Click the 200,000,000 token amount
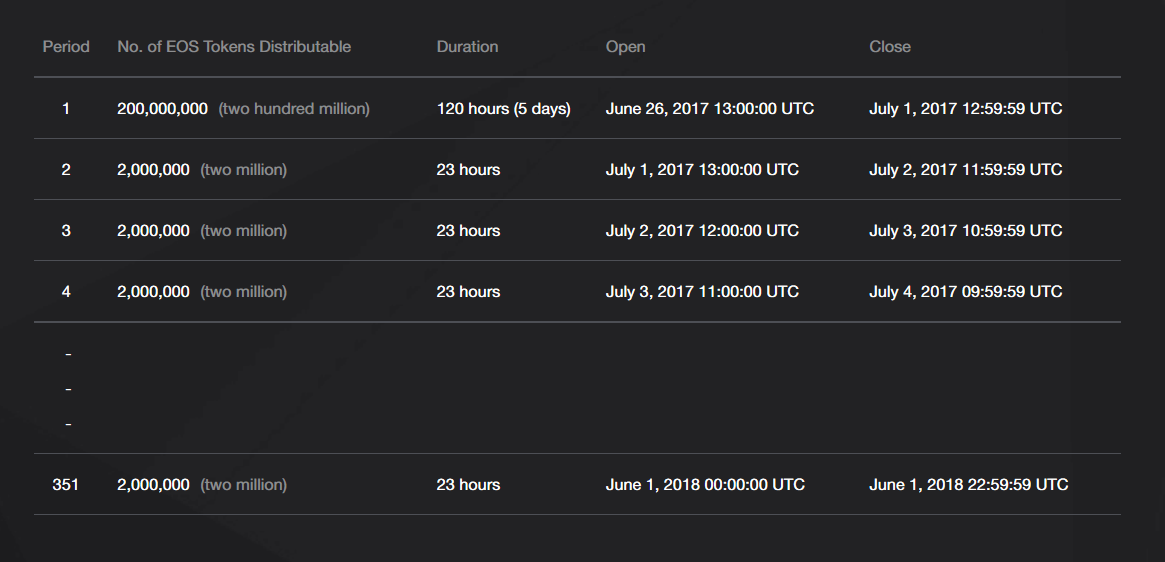The height and width of the screenshot is (562, 1165). coord(163,109)
